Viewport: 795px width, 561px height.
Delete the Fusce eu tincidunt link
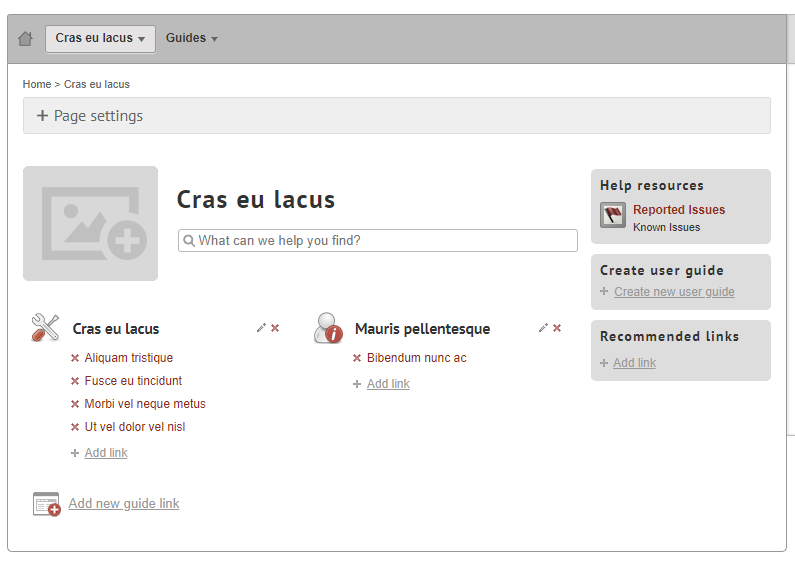pyautogui.click(x=75, y=381)
